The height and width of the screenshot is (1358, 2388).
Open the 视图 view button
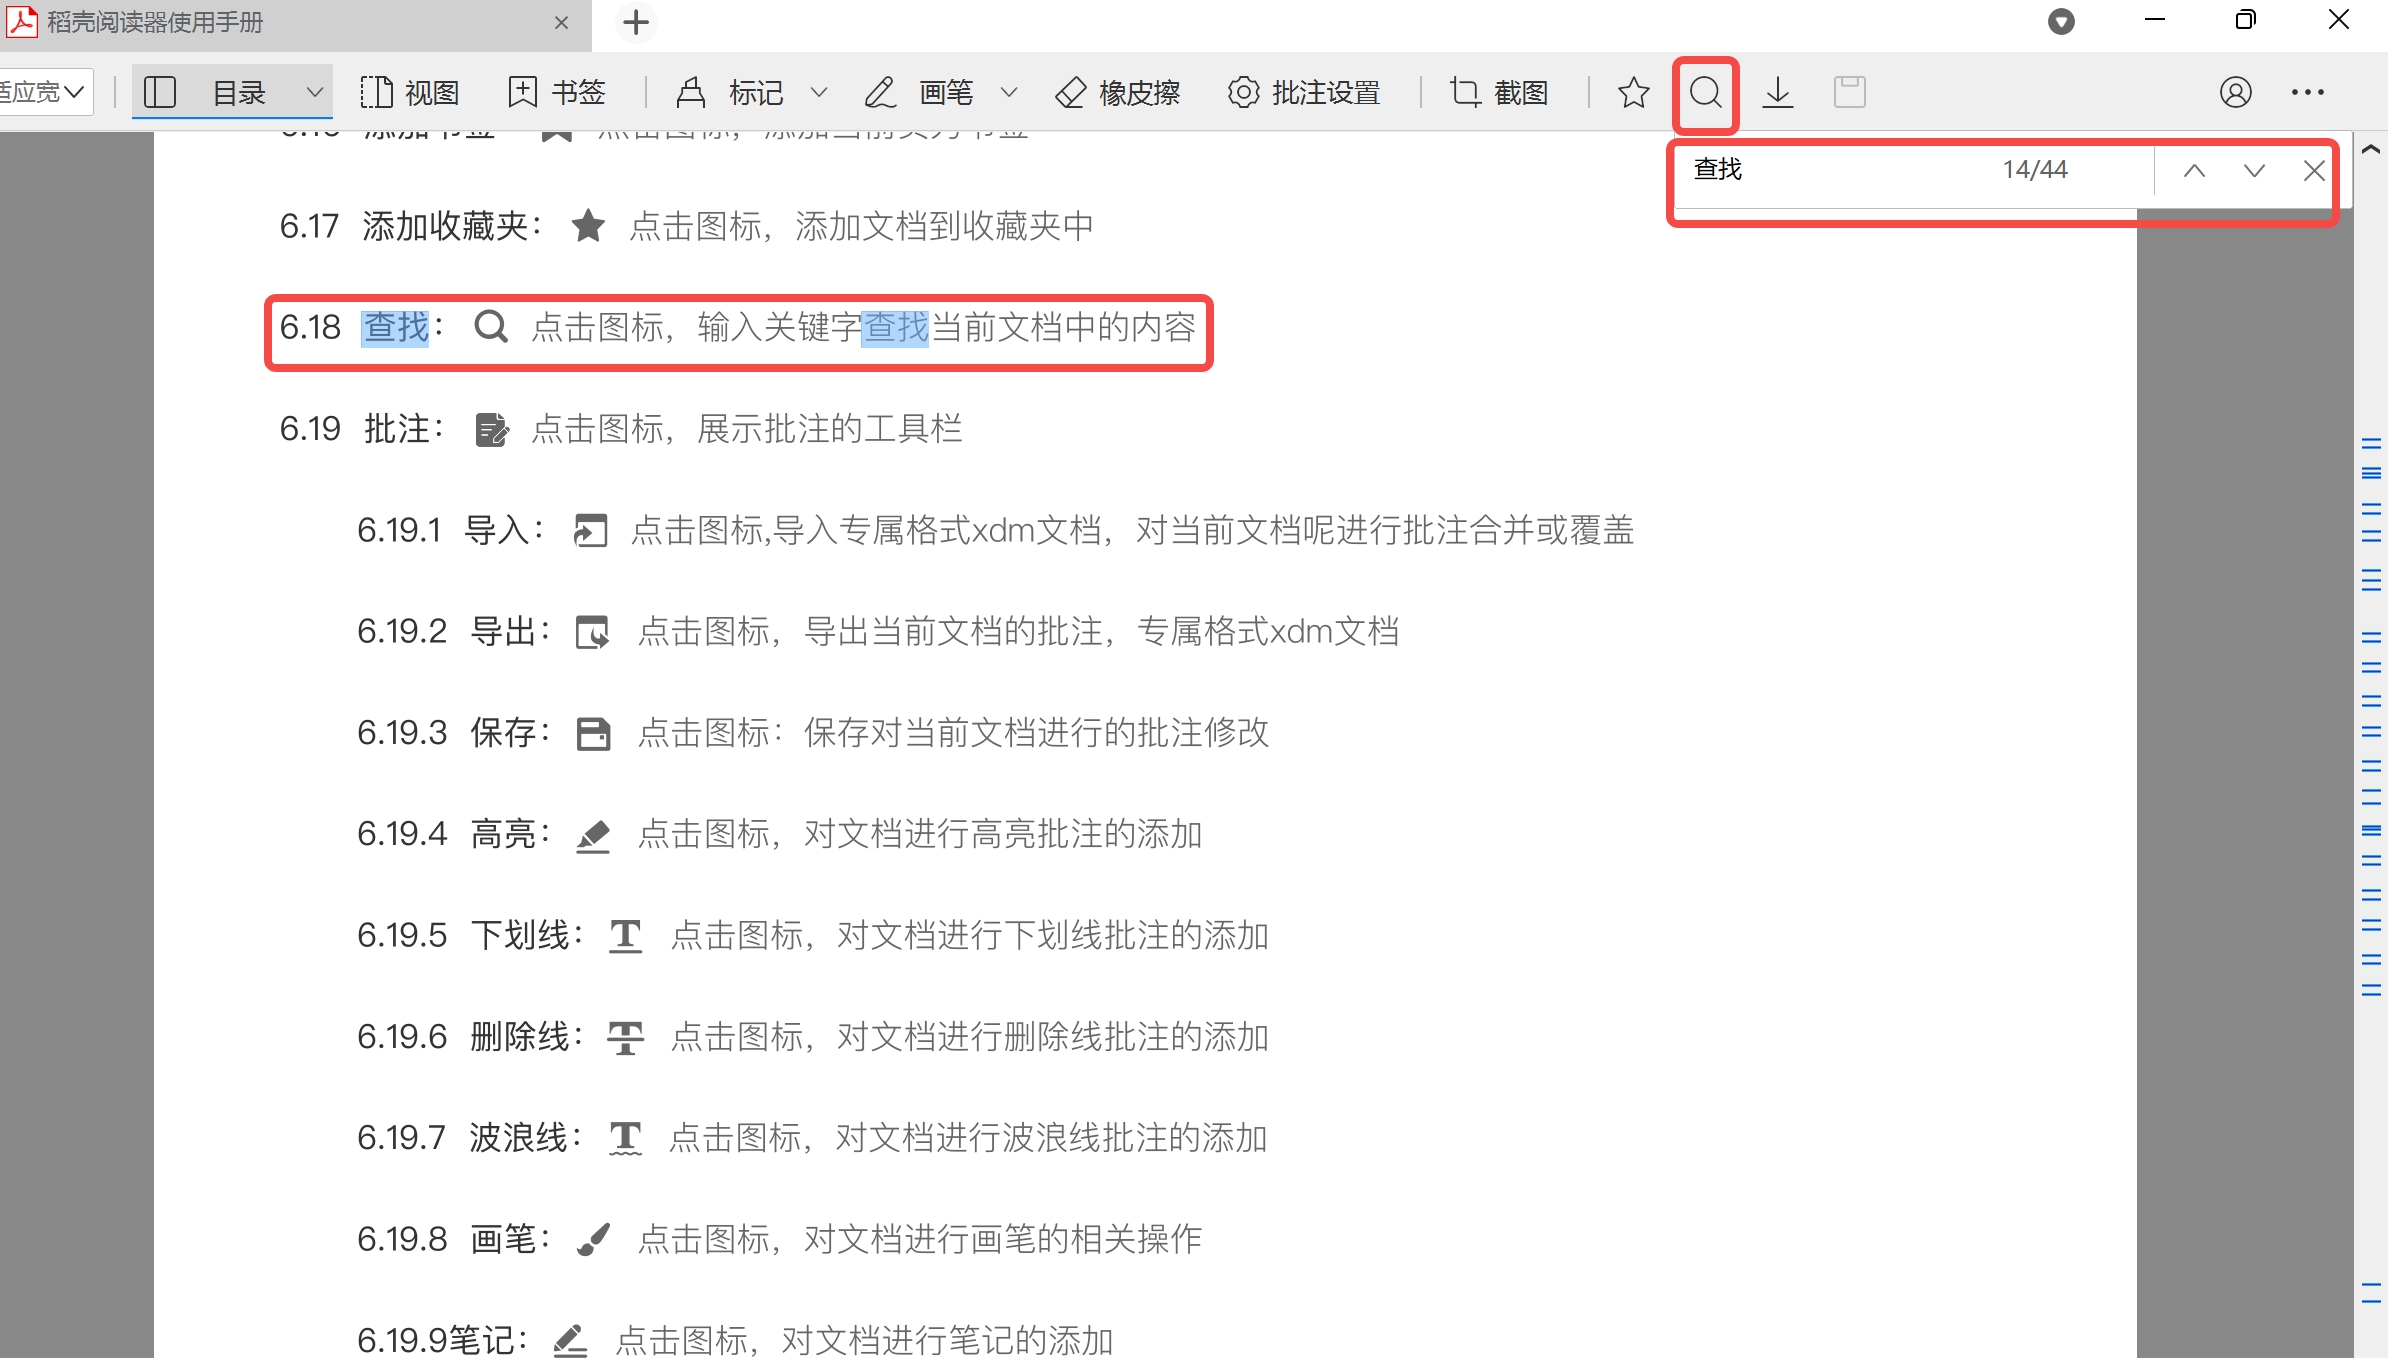(x=409, y=93)
